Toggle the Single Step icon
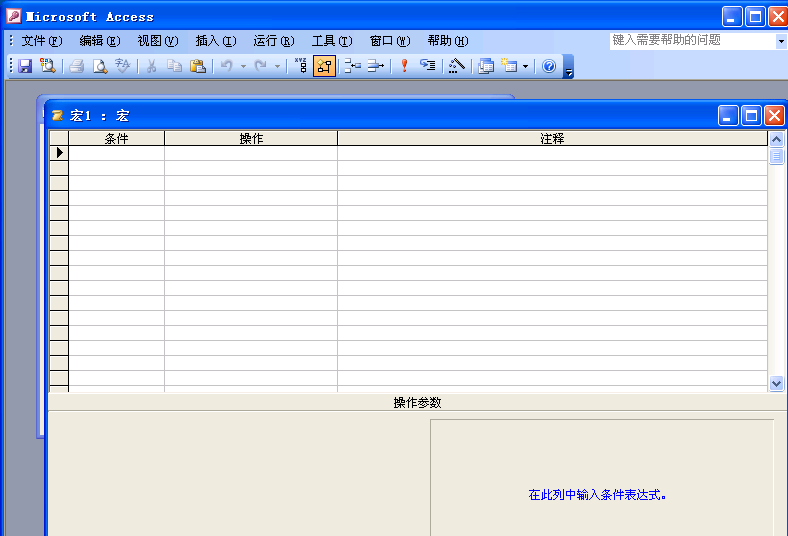The height and width of the screenshot is (536, 788). pos(428,66)
